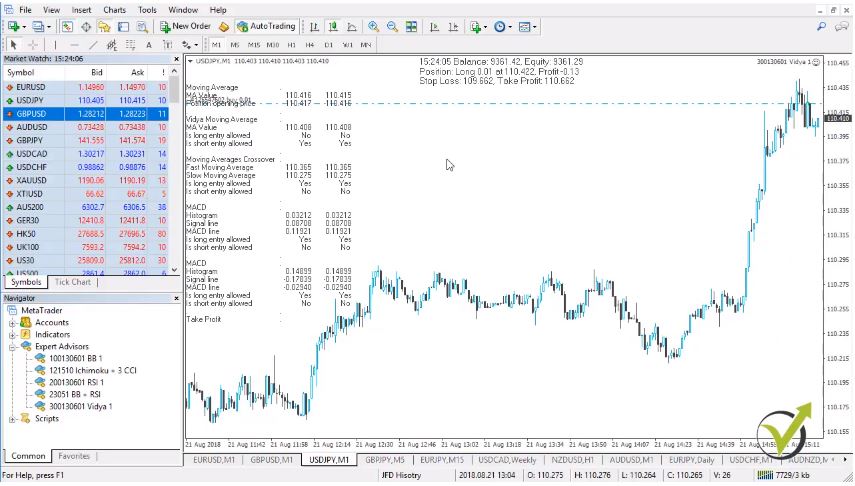Image resolution: width=855 pixels, height=486 pixels.
Task: Expand the Scripts tree node
Action: [12, 419]
